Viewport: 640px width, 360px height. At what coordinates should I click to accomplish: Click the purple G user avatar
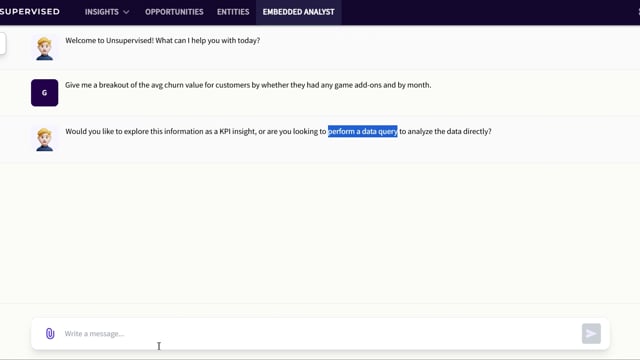click(44, 93)
